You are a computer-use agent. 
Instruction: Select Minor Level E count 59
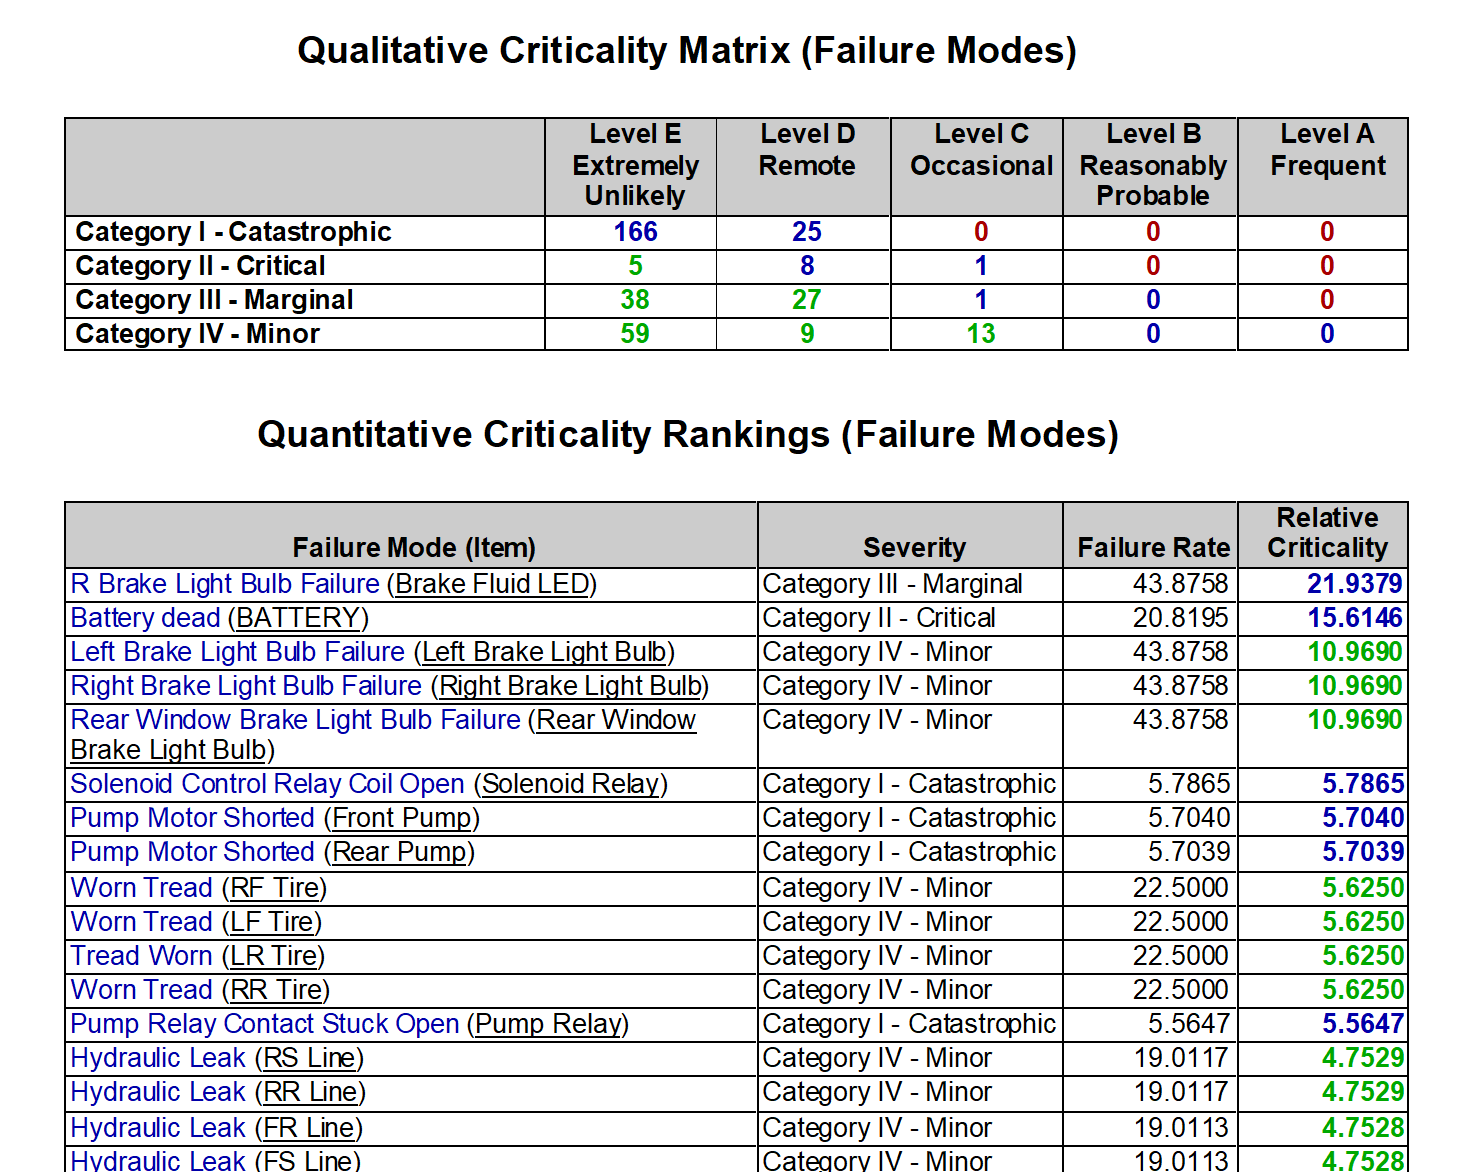point(635,334)
